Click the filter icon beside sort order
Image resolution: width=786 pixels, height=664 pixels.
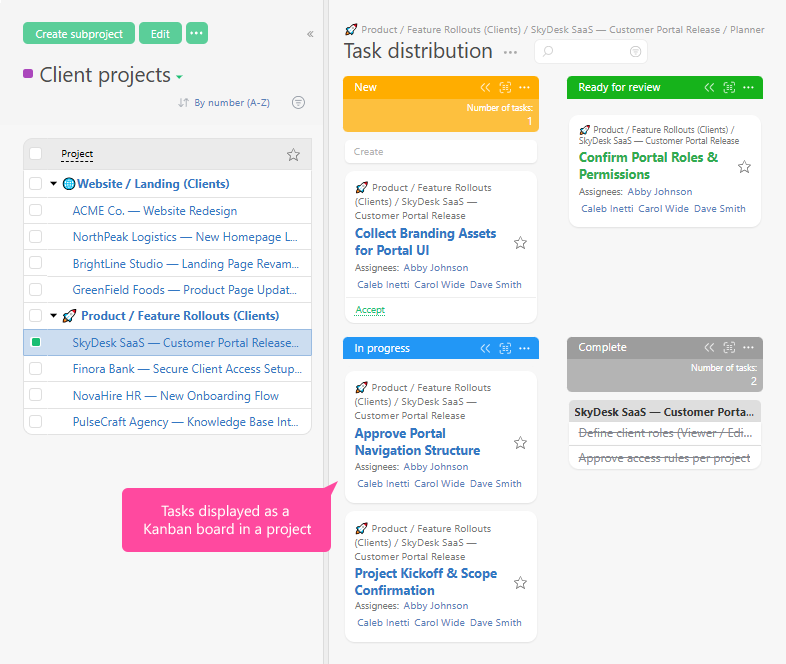coord(298,103)
